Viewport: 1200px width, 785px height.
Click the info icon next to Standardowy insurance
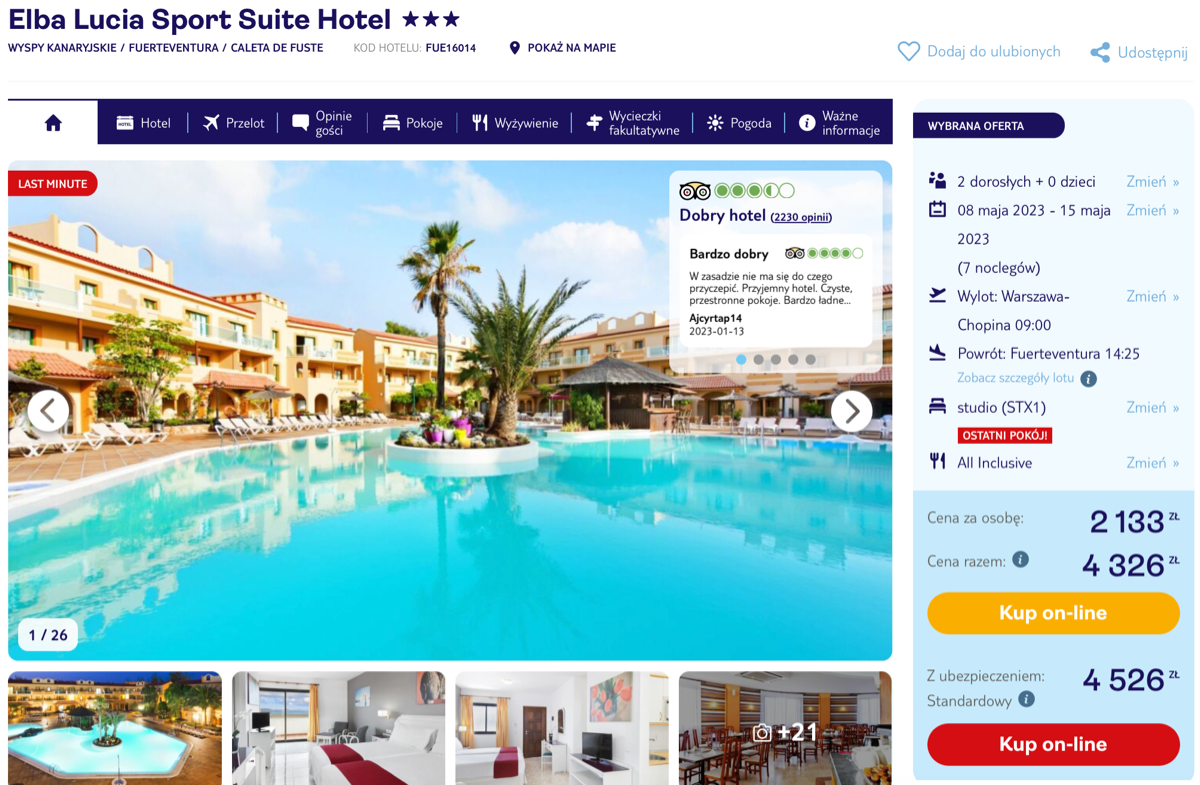point(1026,700)
